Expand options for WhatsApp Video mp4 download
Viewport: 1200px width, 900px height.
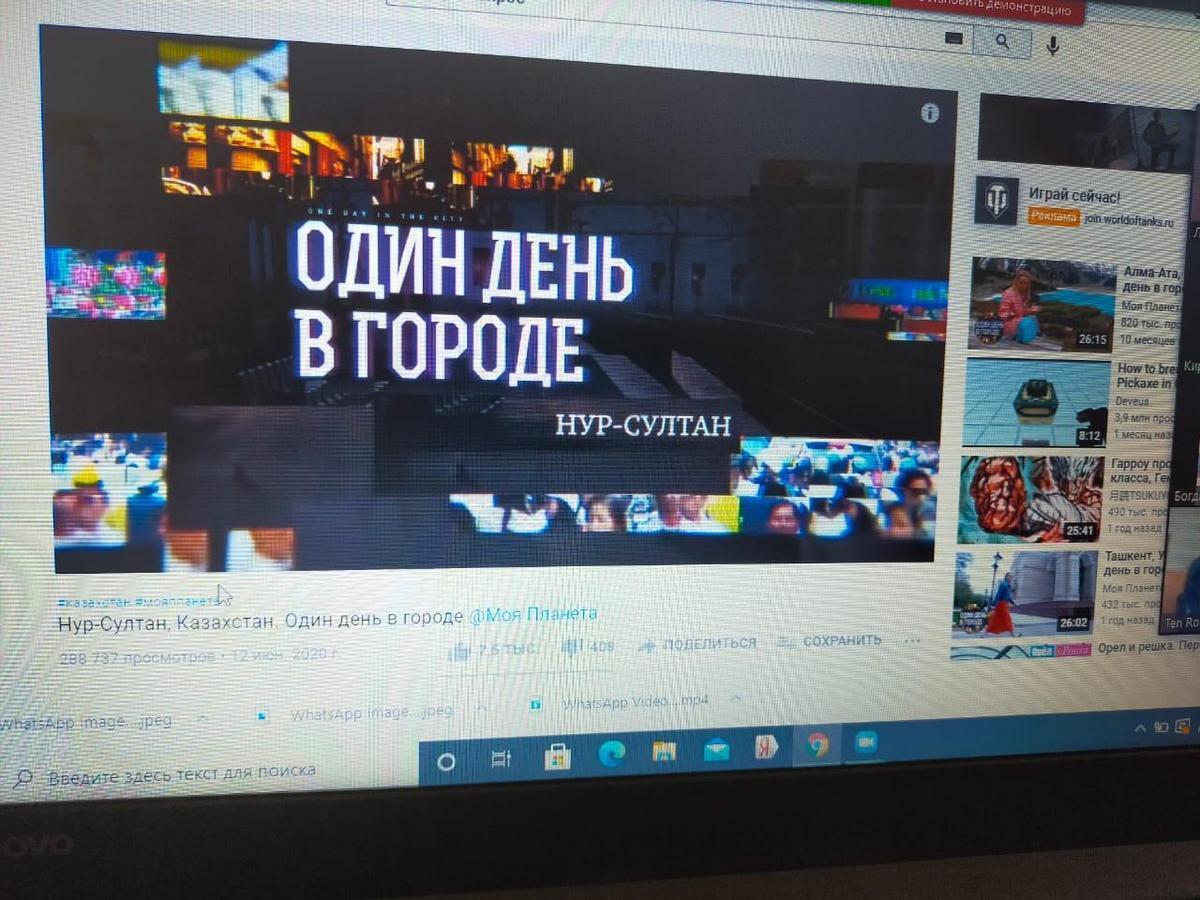click(735, 699)
